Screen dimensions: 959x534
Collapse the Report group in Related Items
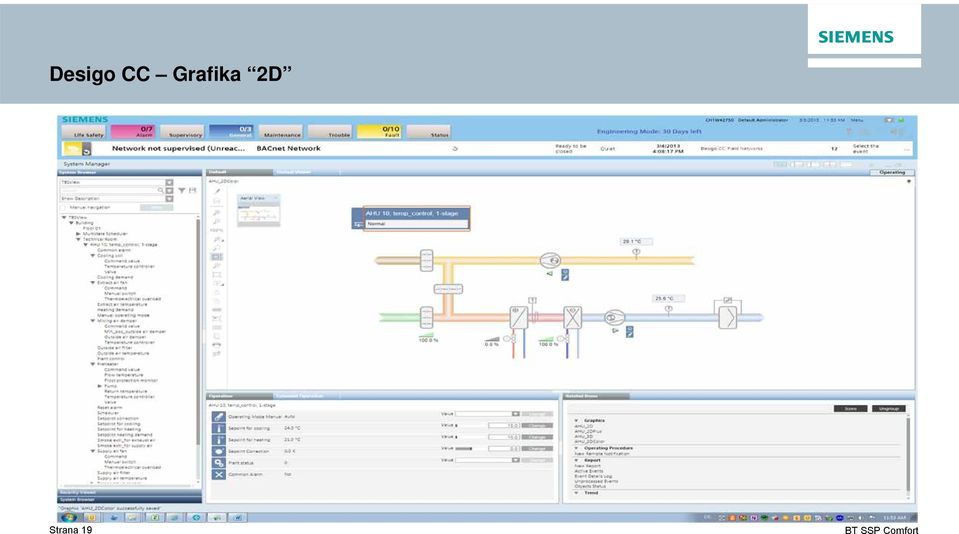click(x=576, y=461)
